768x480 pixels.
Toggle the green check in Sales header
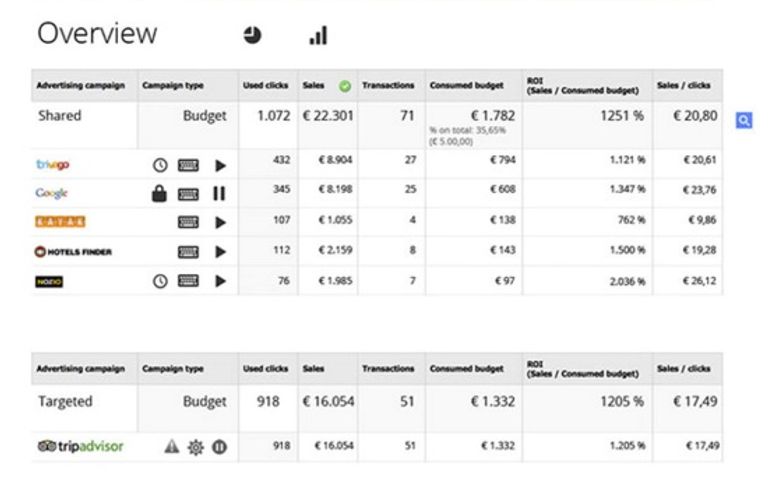point(345,86)
